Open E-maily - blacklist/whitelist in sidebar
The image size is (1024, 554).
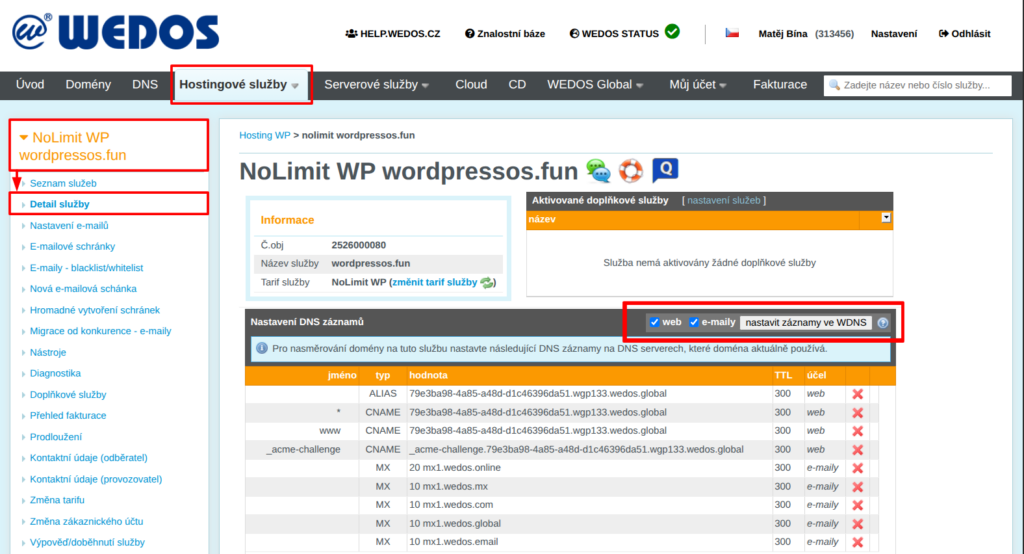click(x=86, y=268)
